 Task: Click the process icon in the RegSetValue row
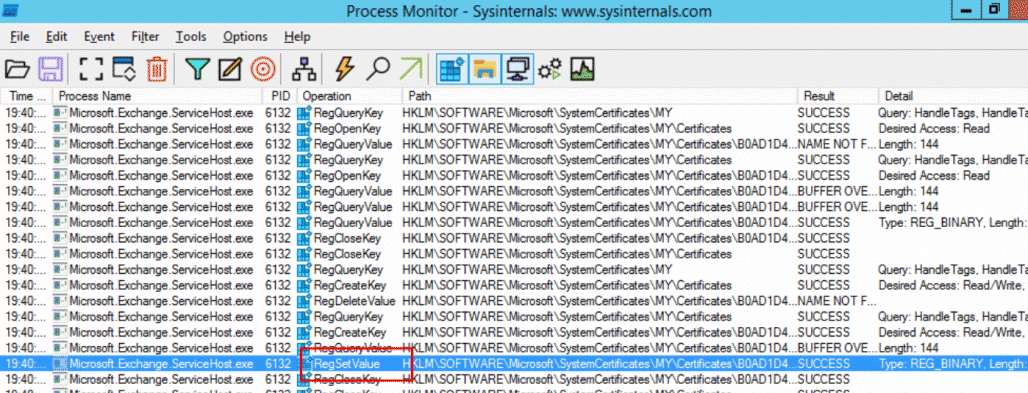point(60,363)
